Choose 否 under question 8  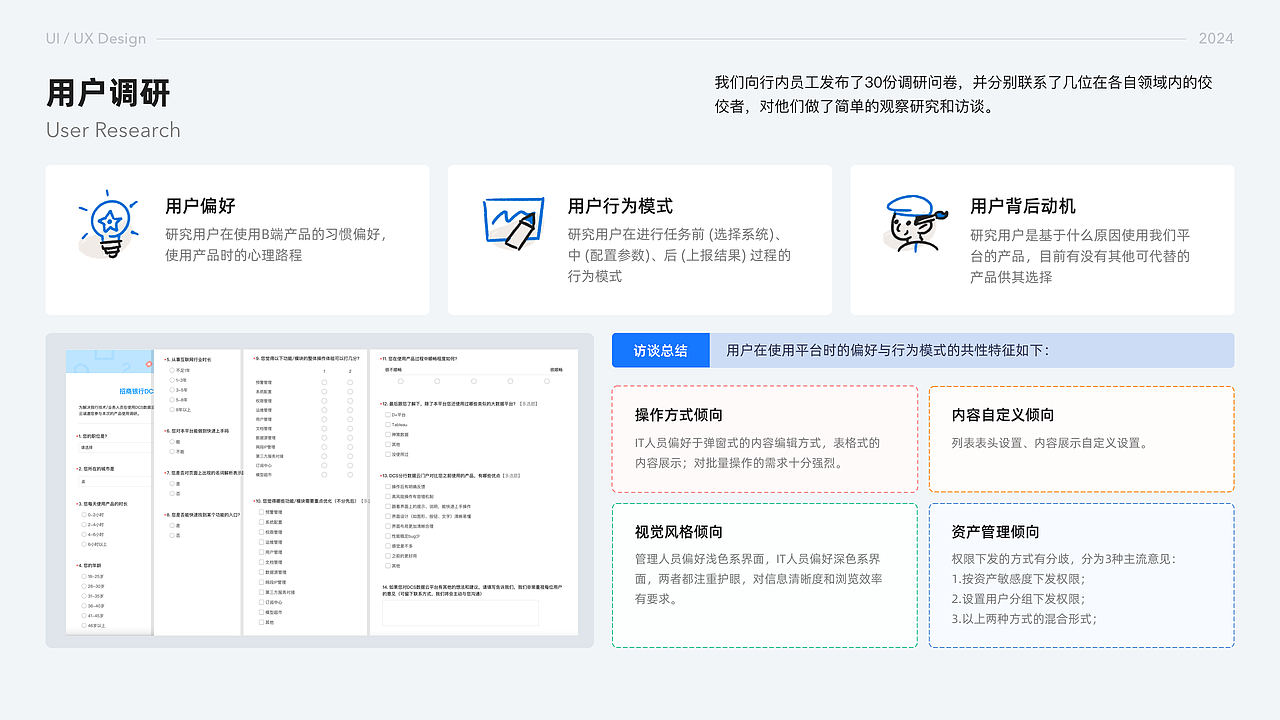[x=172, y=536]
